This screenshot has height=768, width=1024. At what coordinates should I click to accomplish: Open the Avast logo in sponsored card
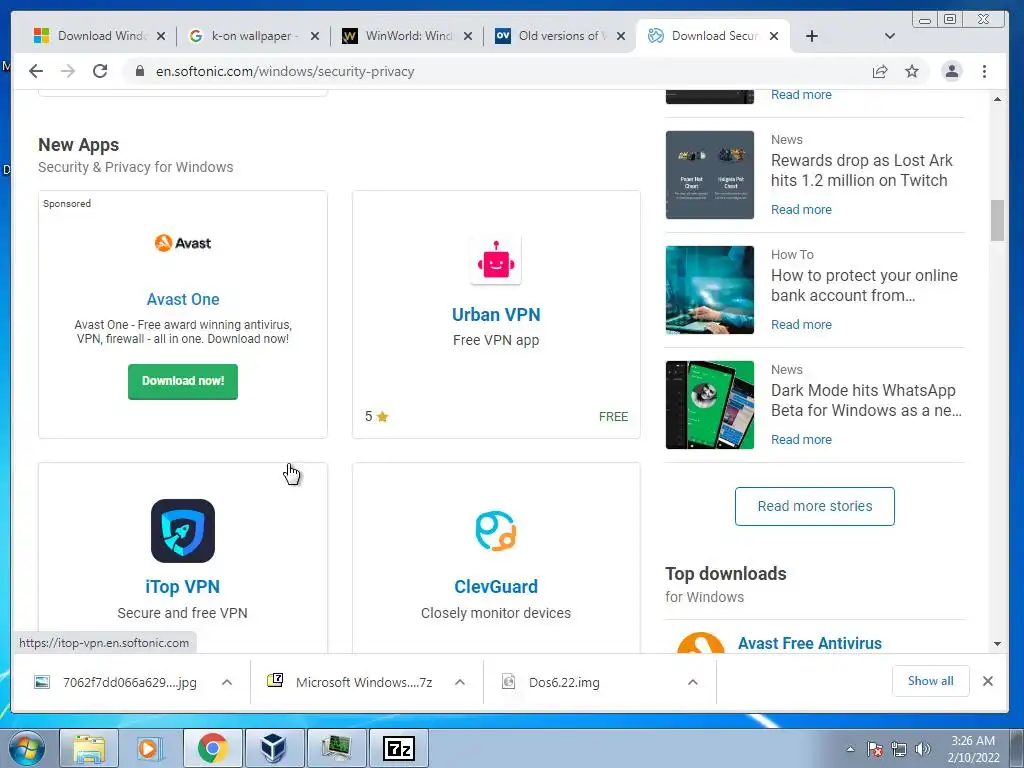pos(183,243)
